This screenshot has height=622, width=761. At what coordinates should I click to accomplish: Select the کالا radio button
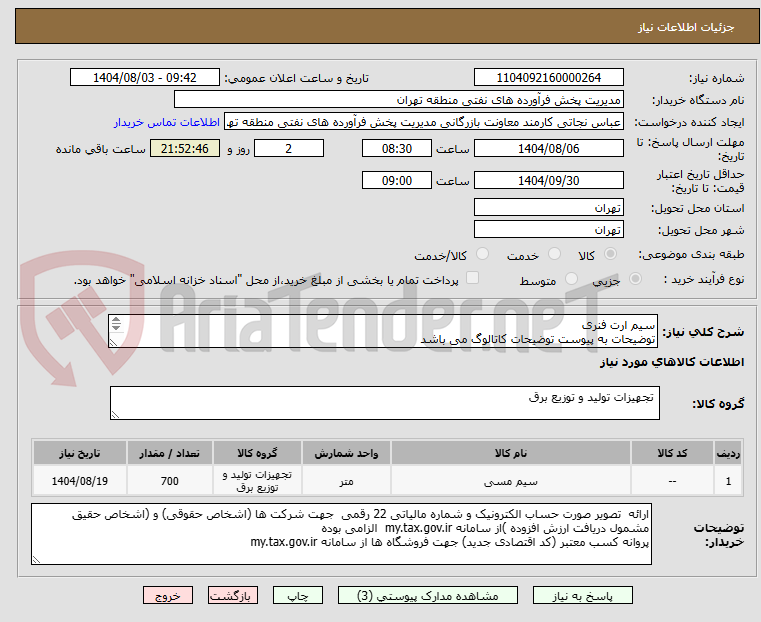pos(611,254)
